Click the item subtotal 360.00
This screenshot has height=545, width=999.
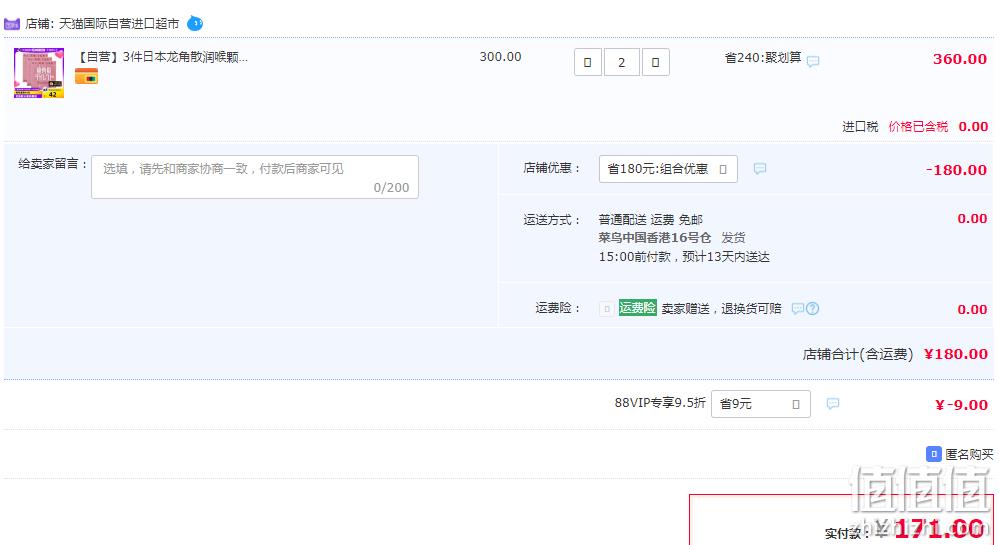[x=959, y=59]
